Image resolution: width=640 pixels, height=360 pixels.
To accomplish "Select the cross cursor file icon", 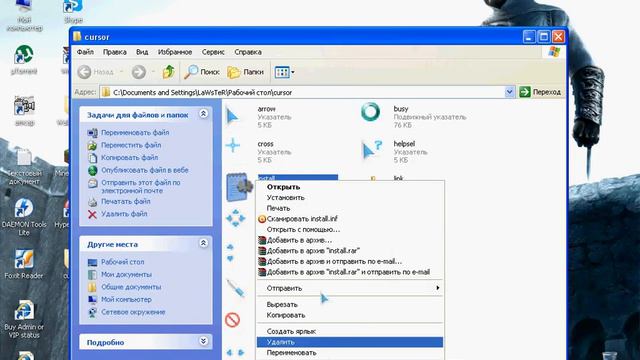I will (x=233, y=145).
